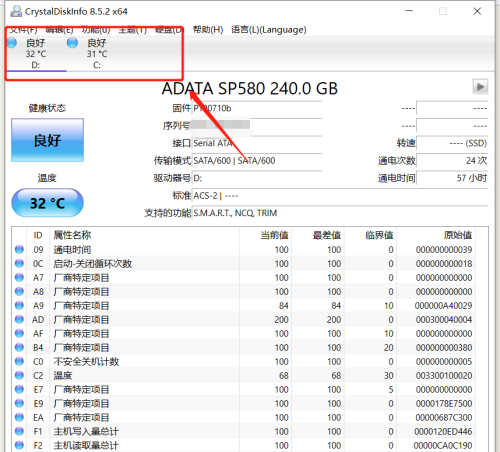This screenshot has width=500, height=452.
Task: Select the 启动-关闭循环次数 attribute row
Action: coord(245,264)
